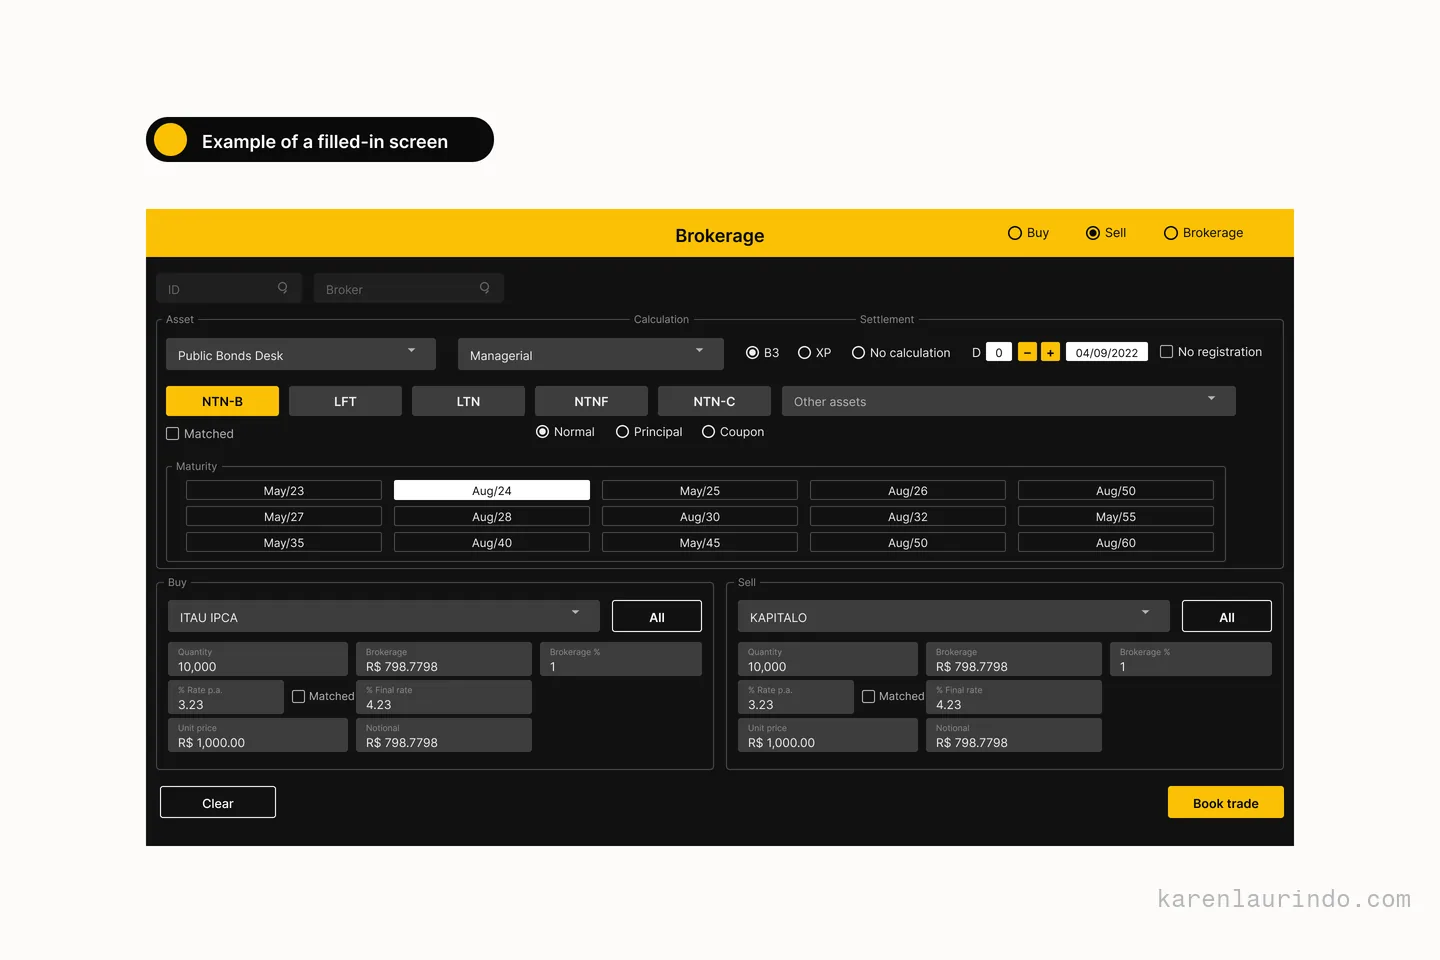Choose Aug/24 maturity

click(492, 490)
